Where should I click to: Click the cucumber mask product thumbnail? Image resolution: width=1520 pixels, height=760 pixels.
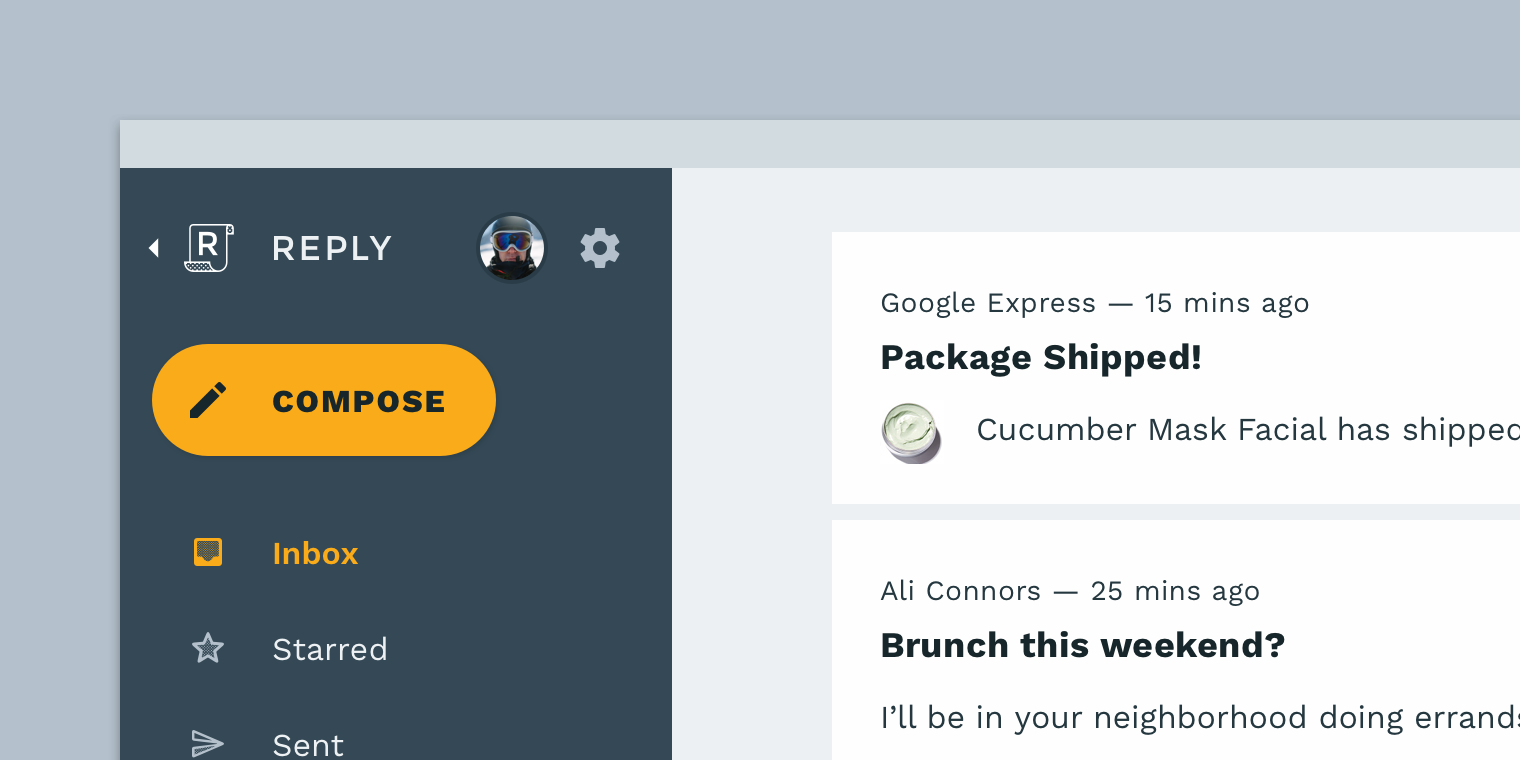(x=911, y=432)
